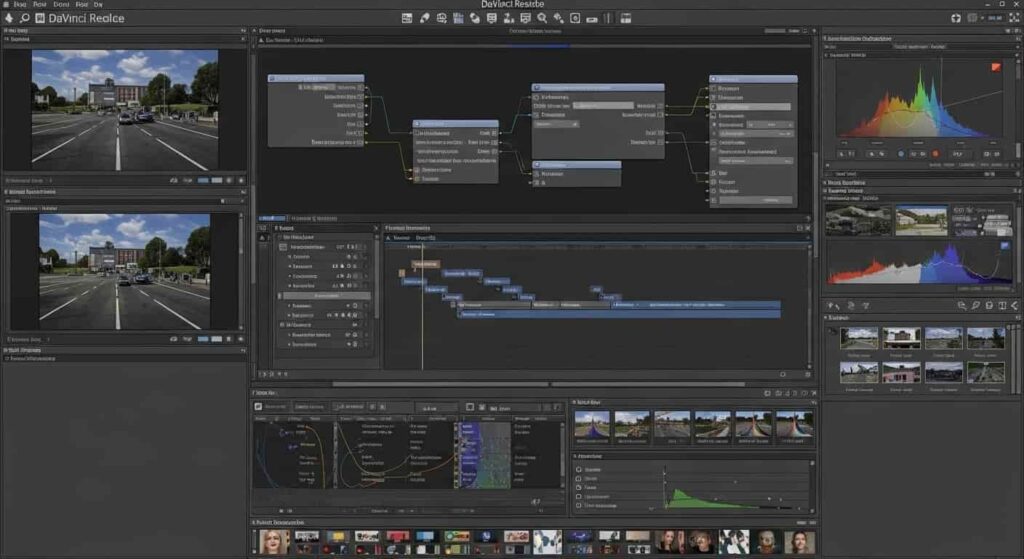The image size is (1024, 559).
Task: Click the blue circle button under the top histogram
Action: [x=901, y=154]
